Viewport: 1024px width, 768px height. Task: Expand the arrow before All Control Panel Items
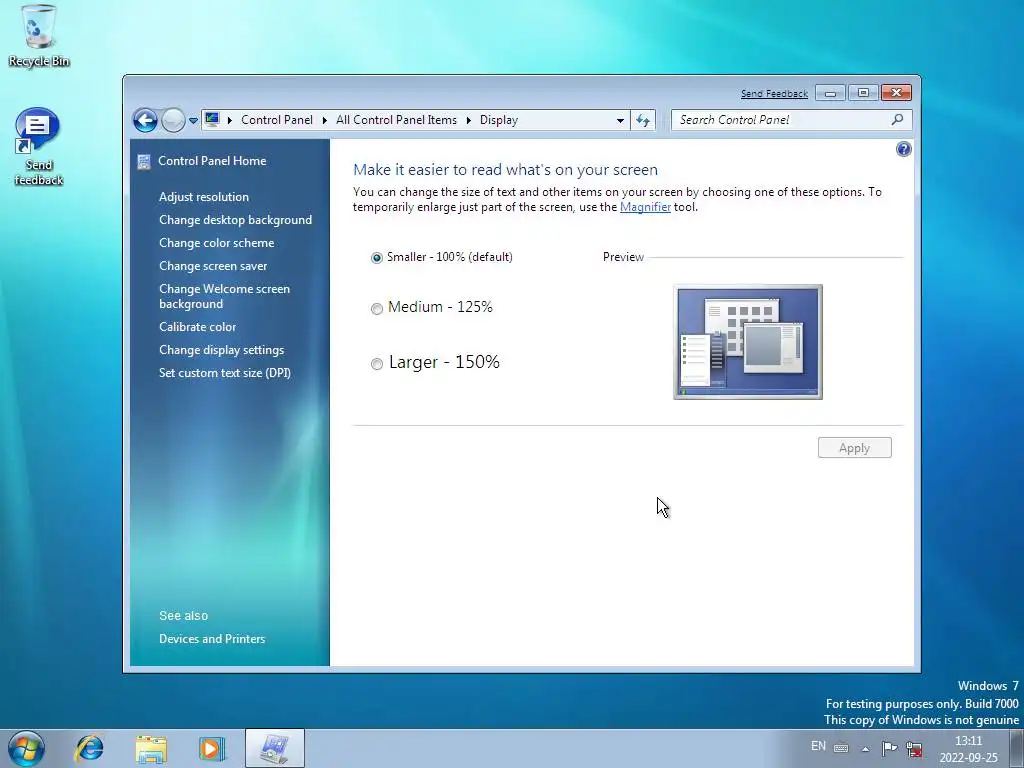[325, 120]
